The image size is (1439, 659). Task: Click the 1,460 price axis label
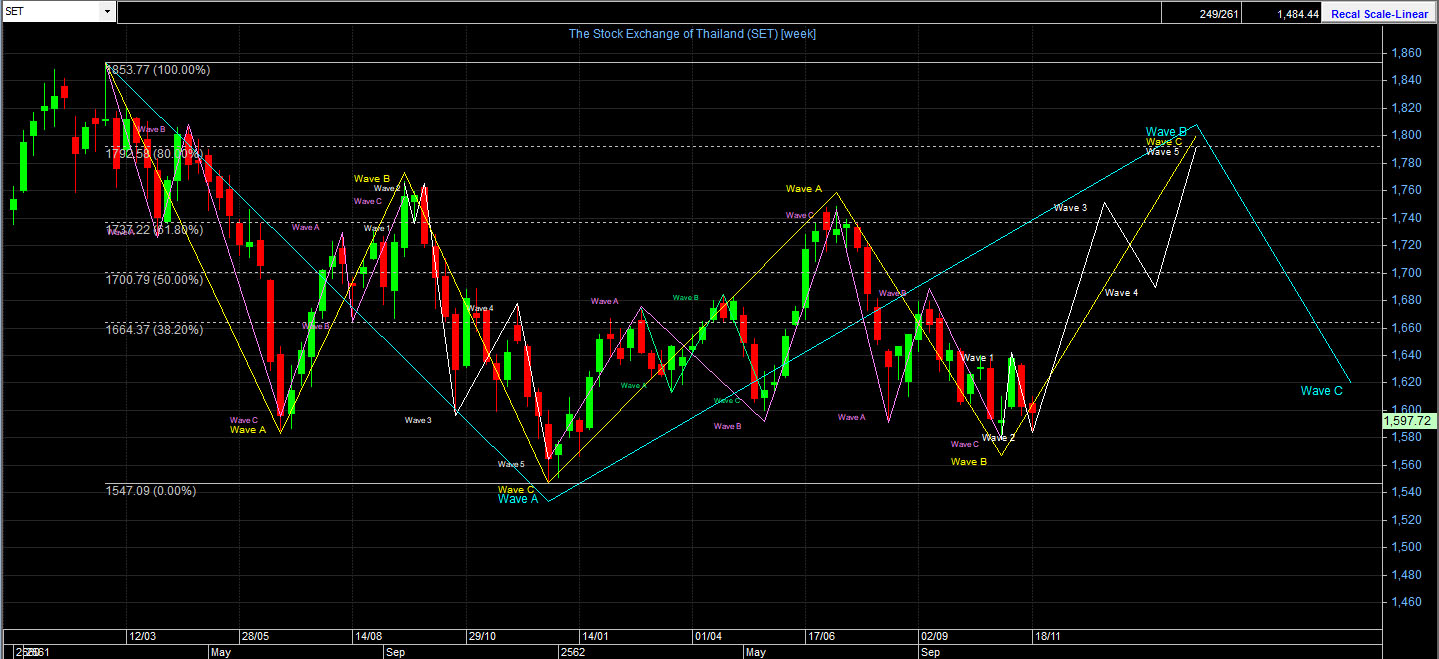[1404, 602]
